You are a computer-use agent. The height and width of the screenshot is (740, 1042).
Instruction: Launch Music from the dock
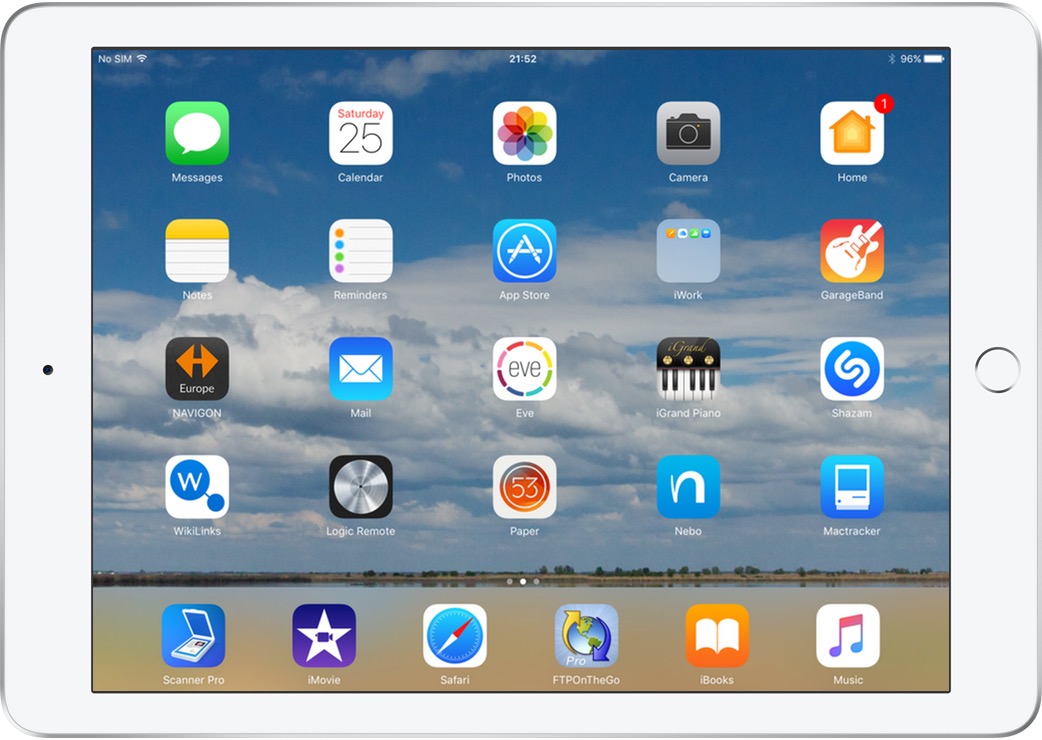[848, 636]
